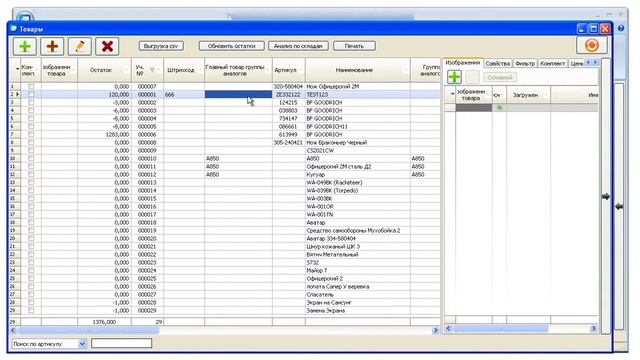Click images panel scrollbar right arrow
This screenshot has width=640, height=360.
593,328
